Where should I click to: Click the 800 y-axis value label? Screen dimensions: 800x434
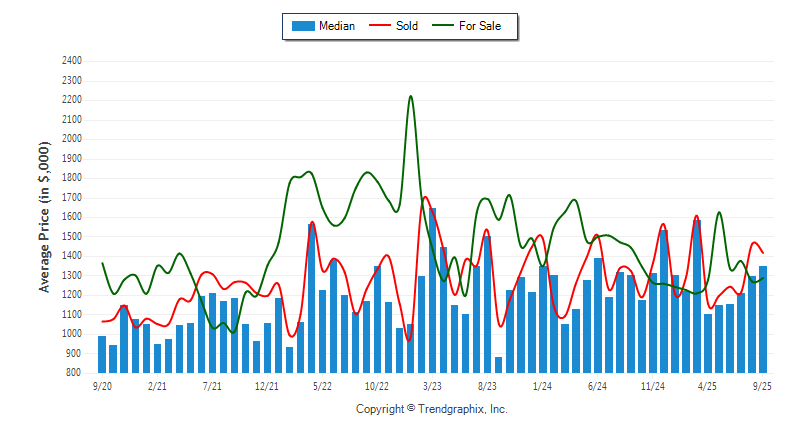[x=73, y=373]
